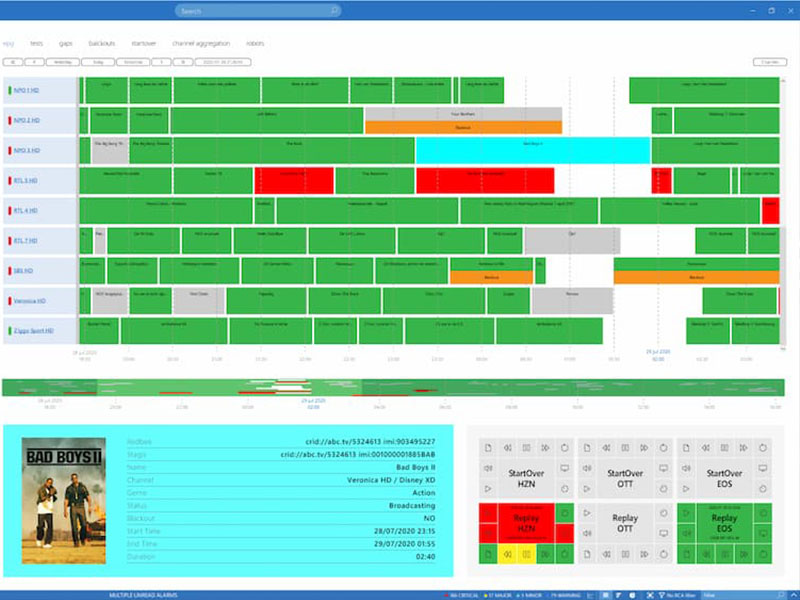Click the document icon in StartOver OTT tile

[587, 448]
